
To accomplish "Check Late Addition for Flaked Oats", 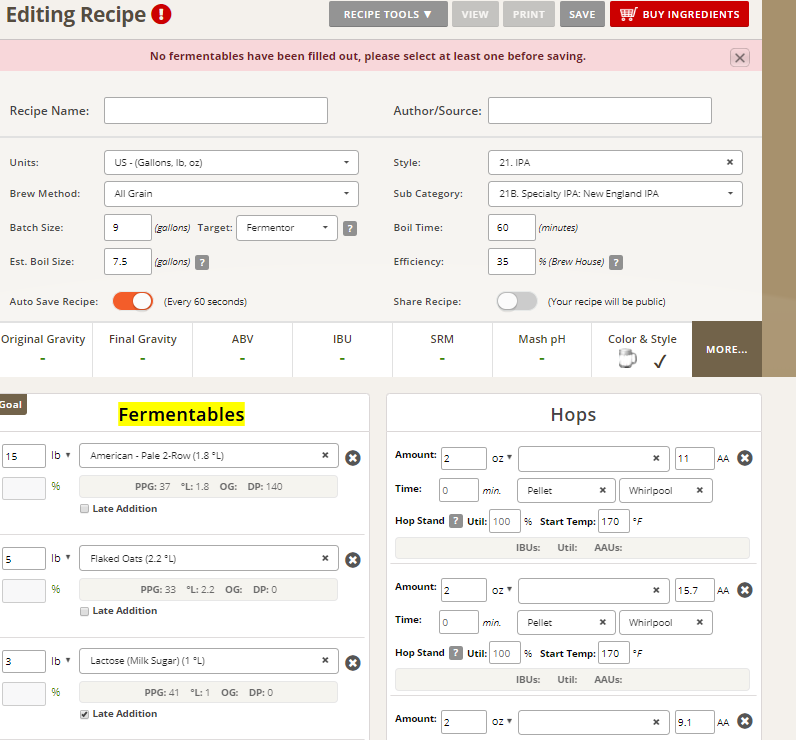I will 84,611.
